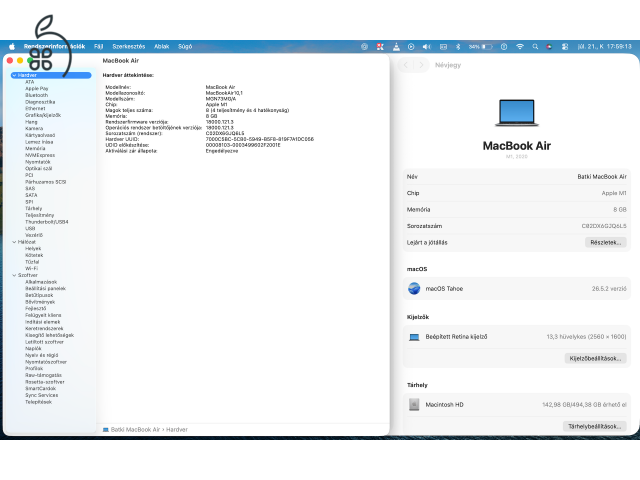Screen dimensions: 640x480
Task: Open the Fájl menu
Action: click(x=98, y=47)
